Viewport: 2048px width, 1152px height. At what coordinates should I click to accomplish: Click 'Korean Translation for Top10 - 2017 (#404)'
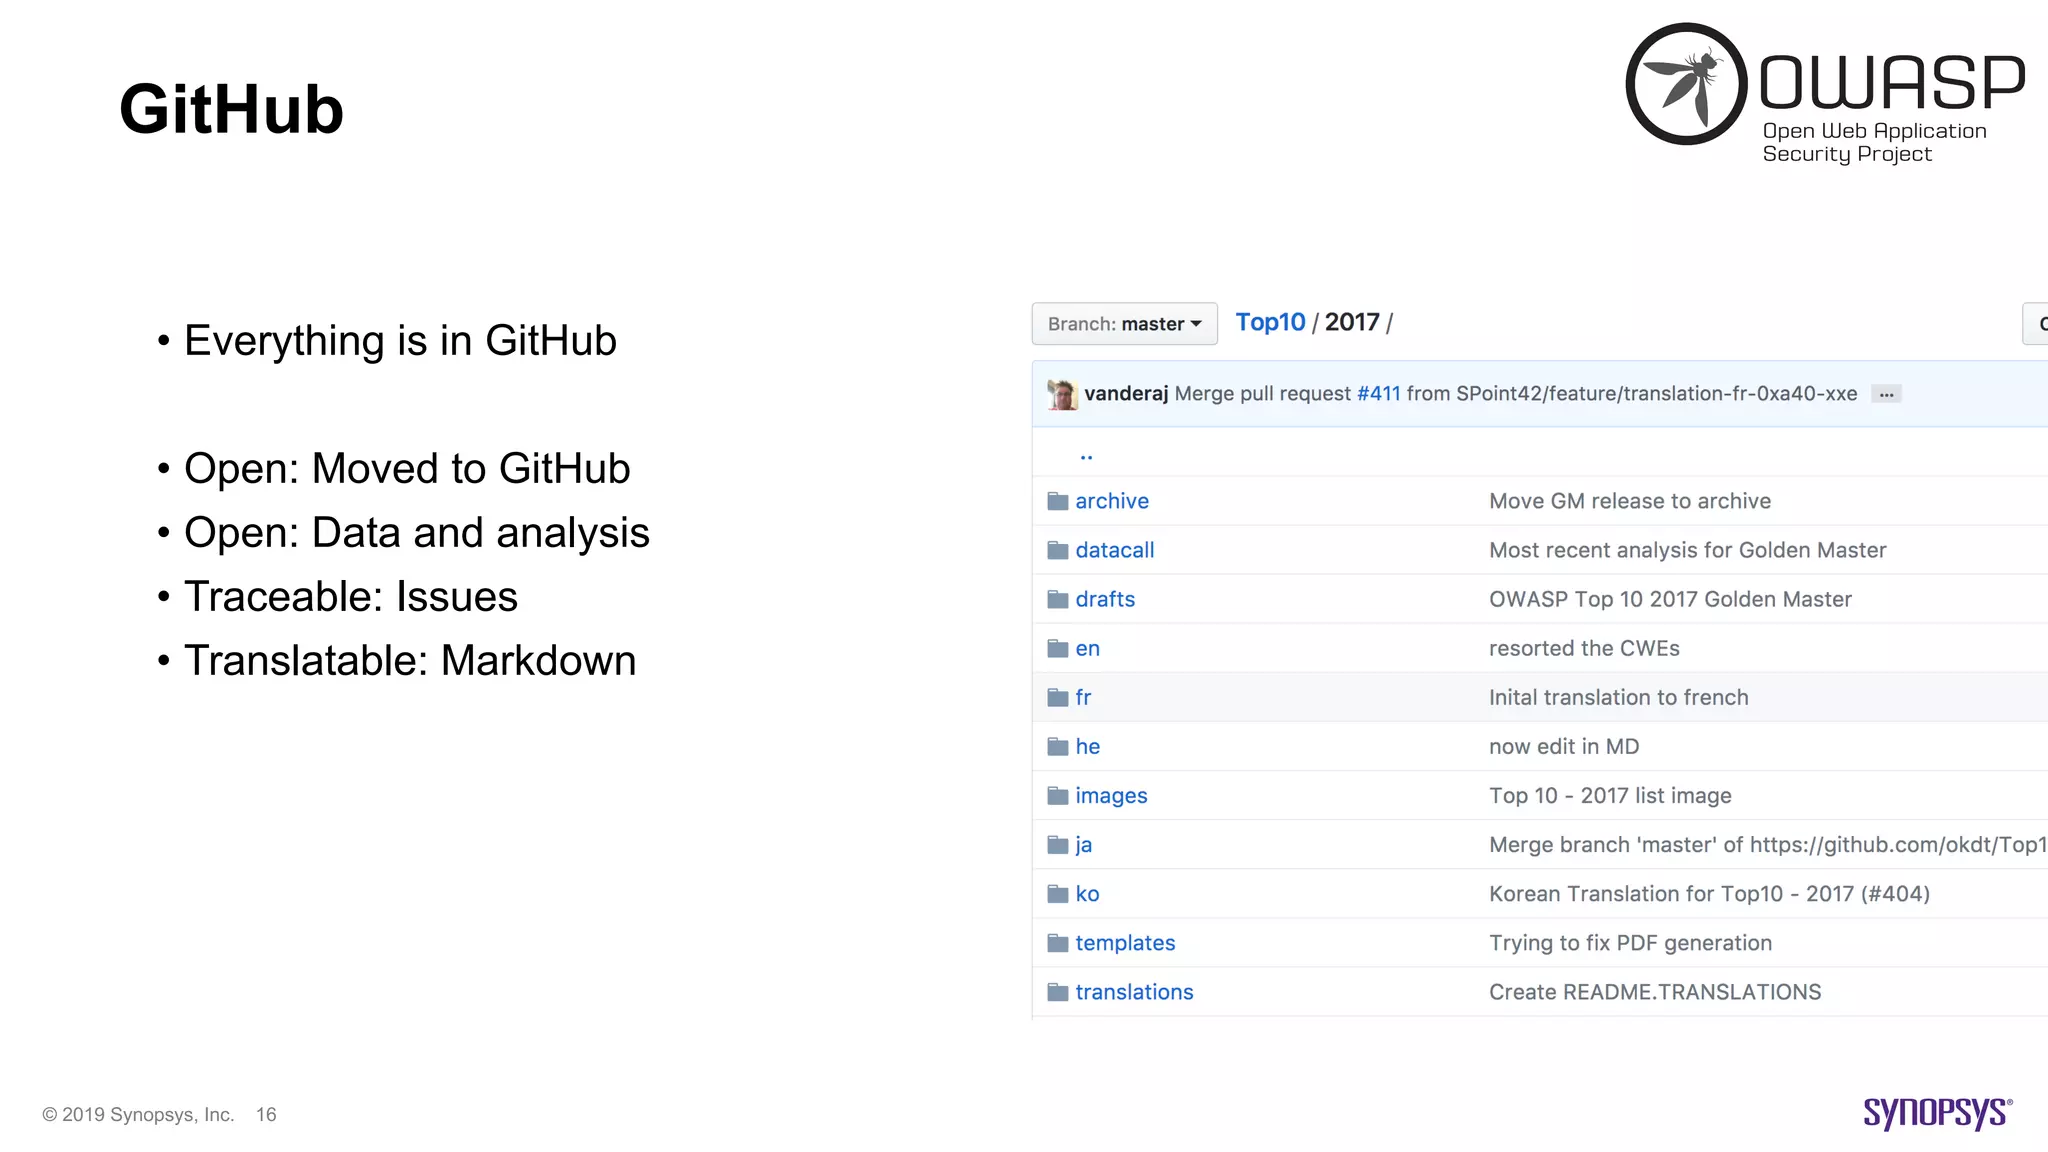click(1709, 893)
